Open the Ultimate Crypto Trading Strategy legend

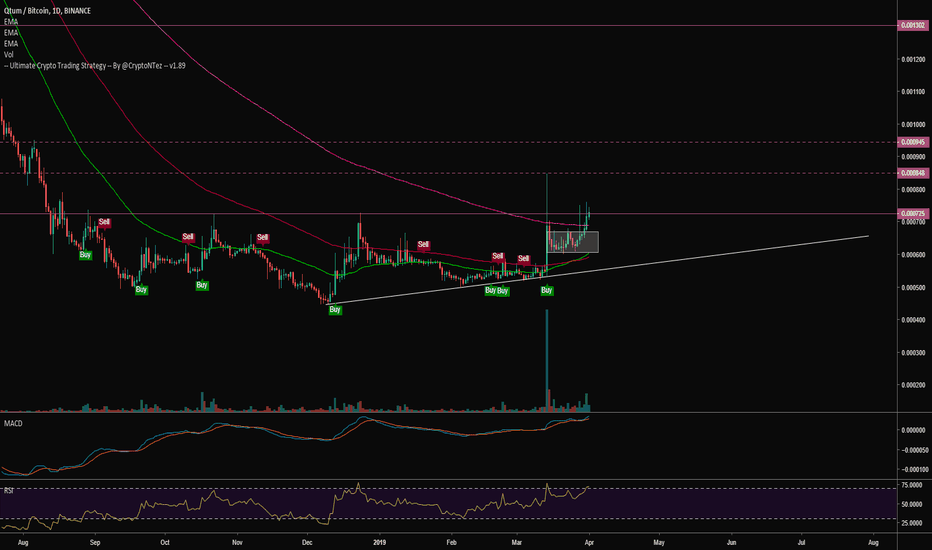click(x=95, y=65)
